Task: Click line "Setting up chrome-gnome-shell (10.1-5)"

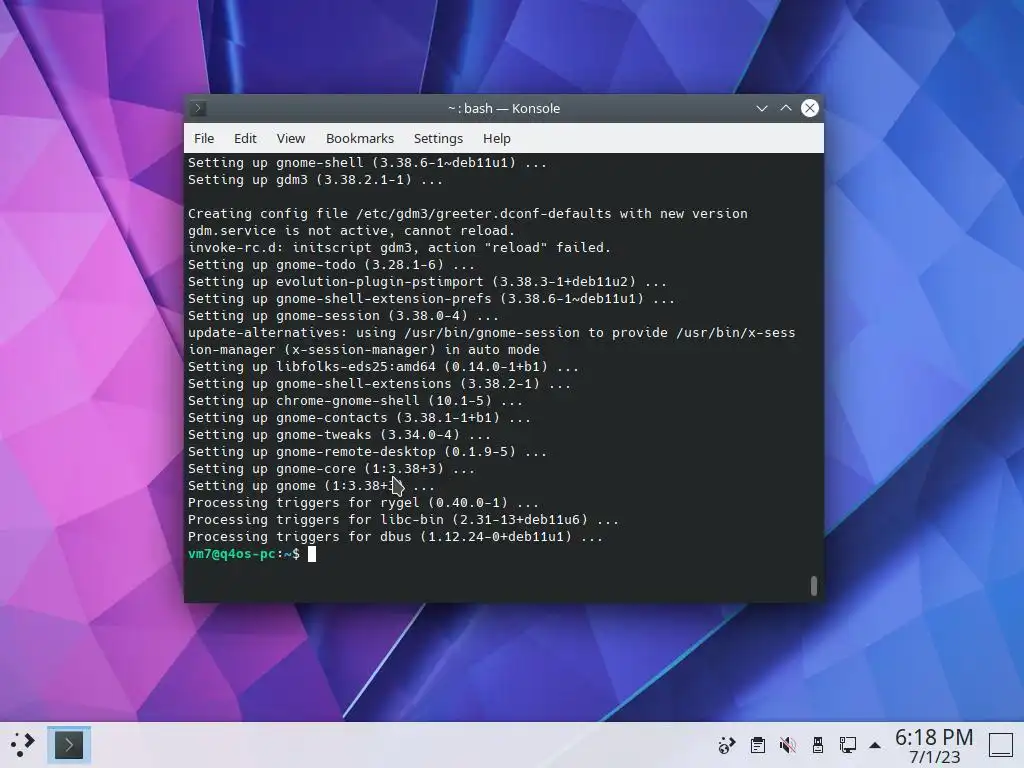Action: [355, 401]
